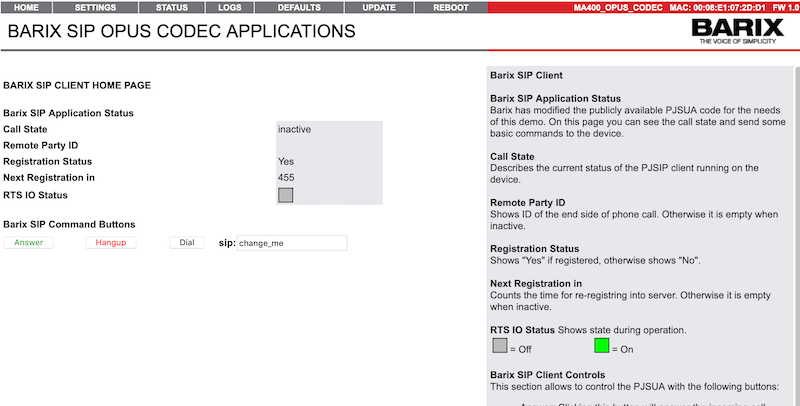Click the MA400_OPUS_CODEC device name

point(618,8)
